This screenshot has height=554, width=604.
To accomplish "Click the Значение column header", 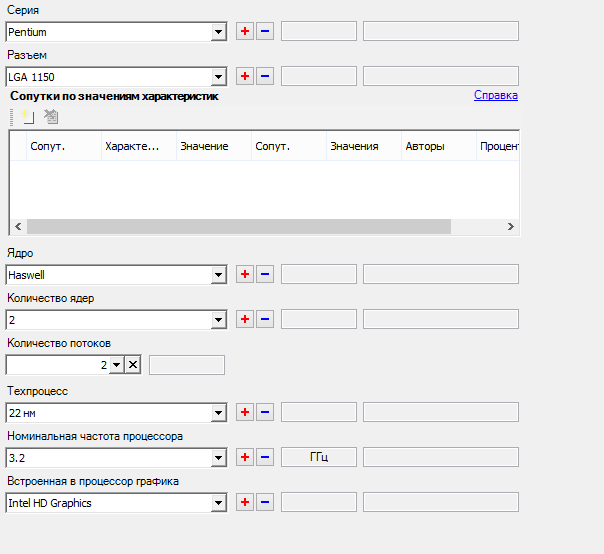I will click(x=203, y=146).
